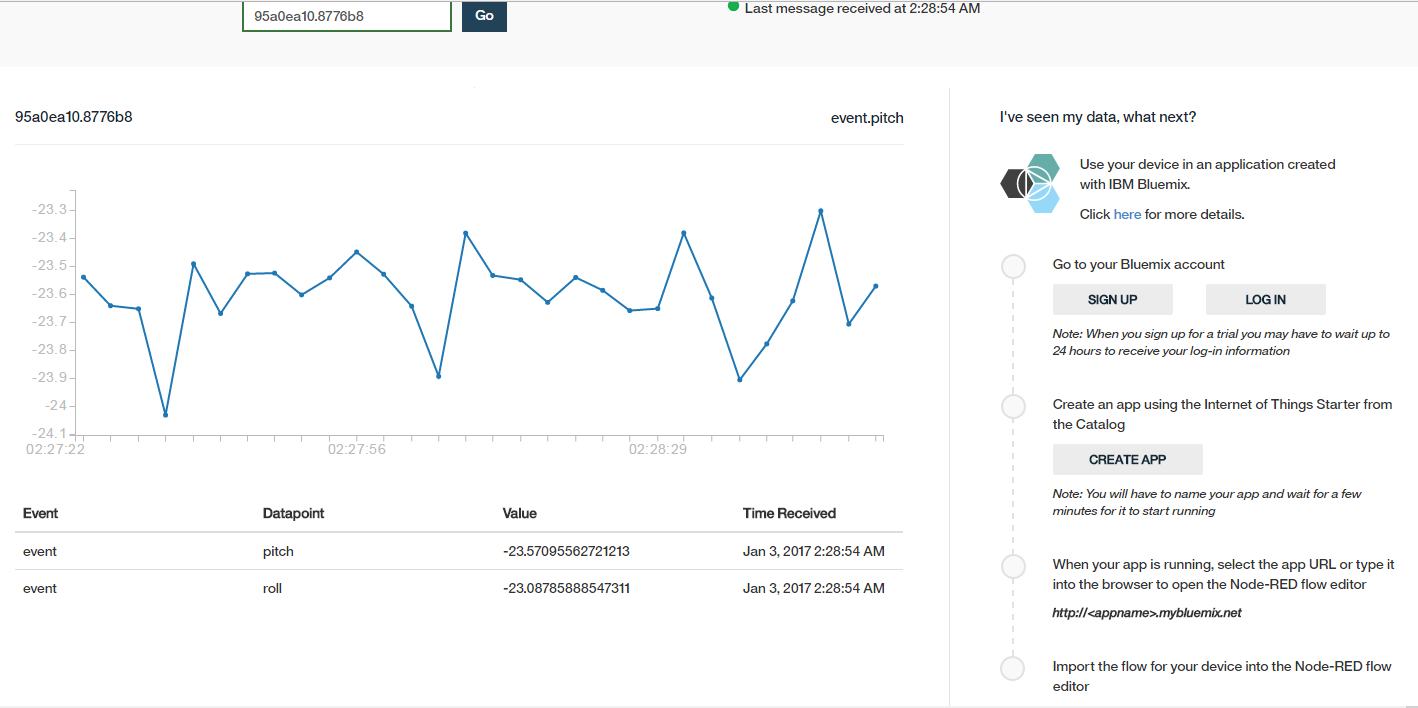The height and width of the screenshot is (708, 1418).
Task: Click the IBM Bluemix hexagon logo
Action: (1030, 183)
